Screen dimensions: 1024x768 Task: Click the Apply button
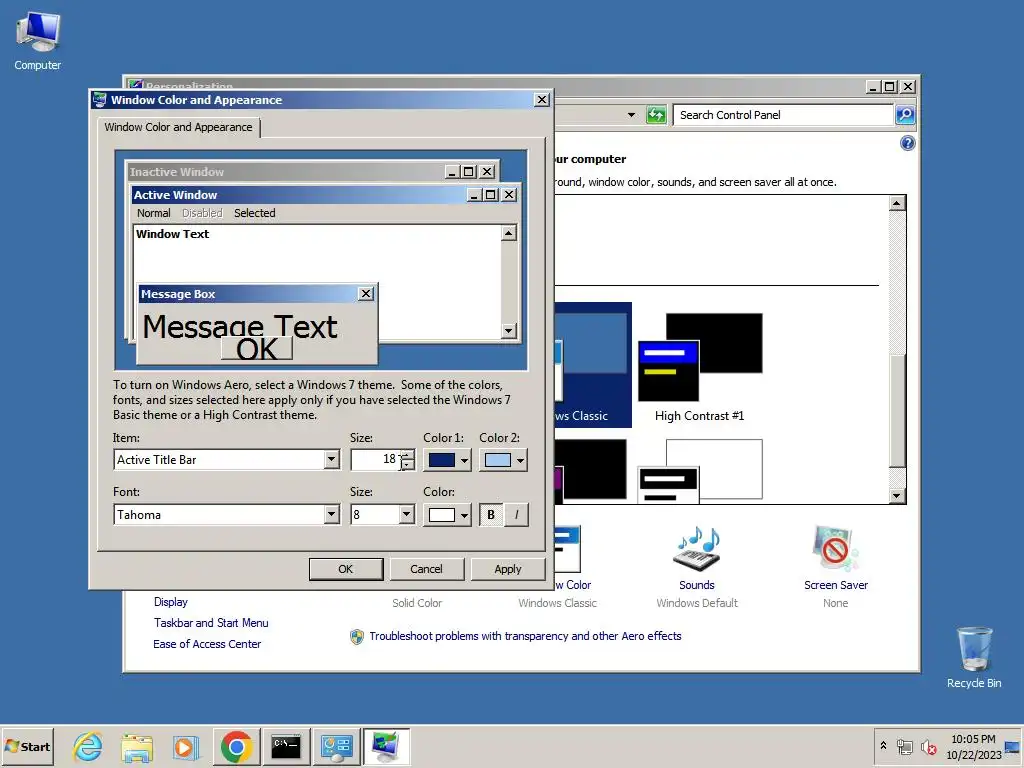(507, 569)
